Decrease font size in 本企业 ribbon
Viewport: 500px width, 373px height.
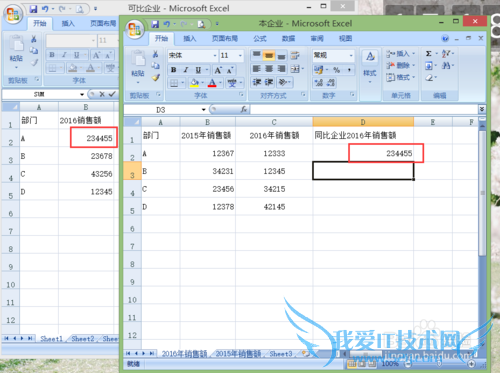(230, 70)
